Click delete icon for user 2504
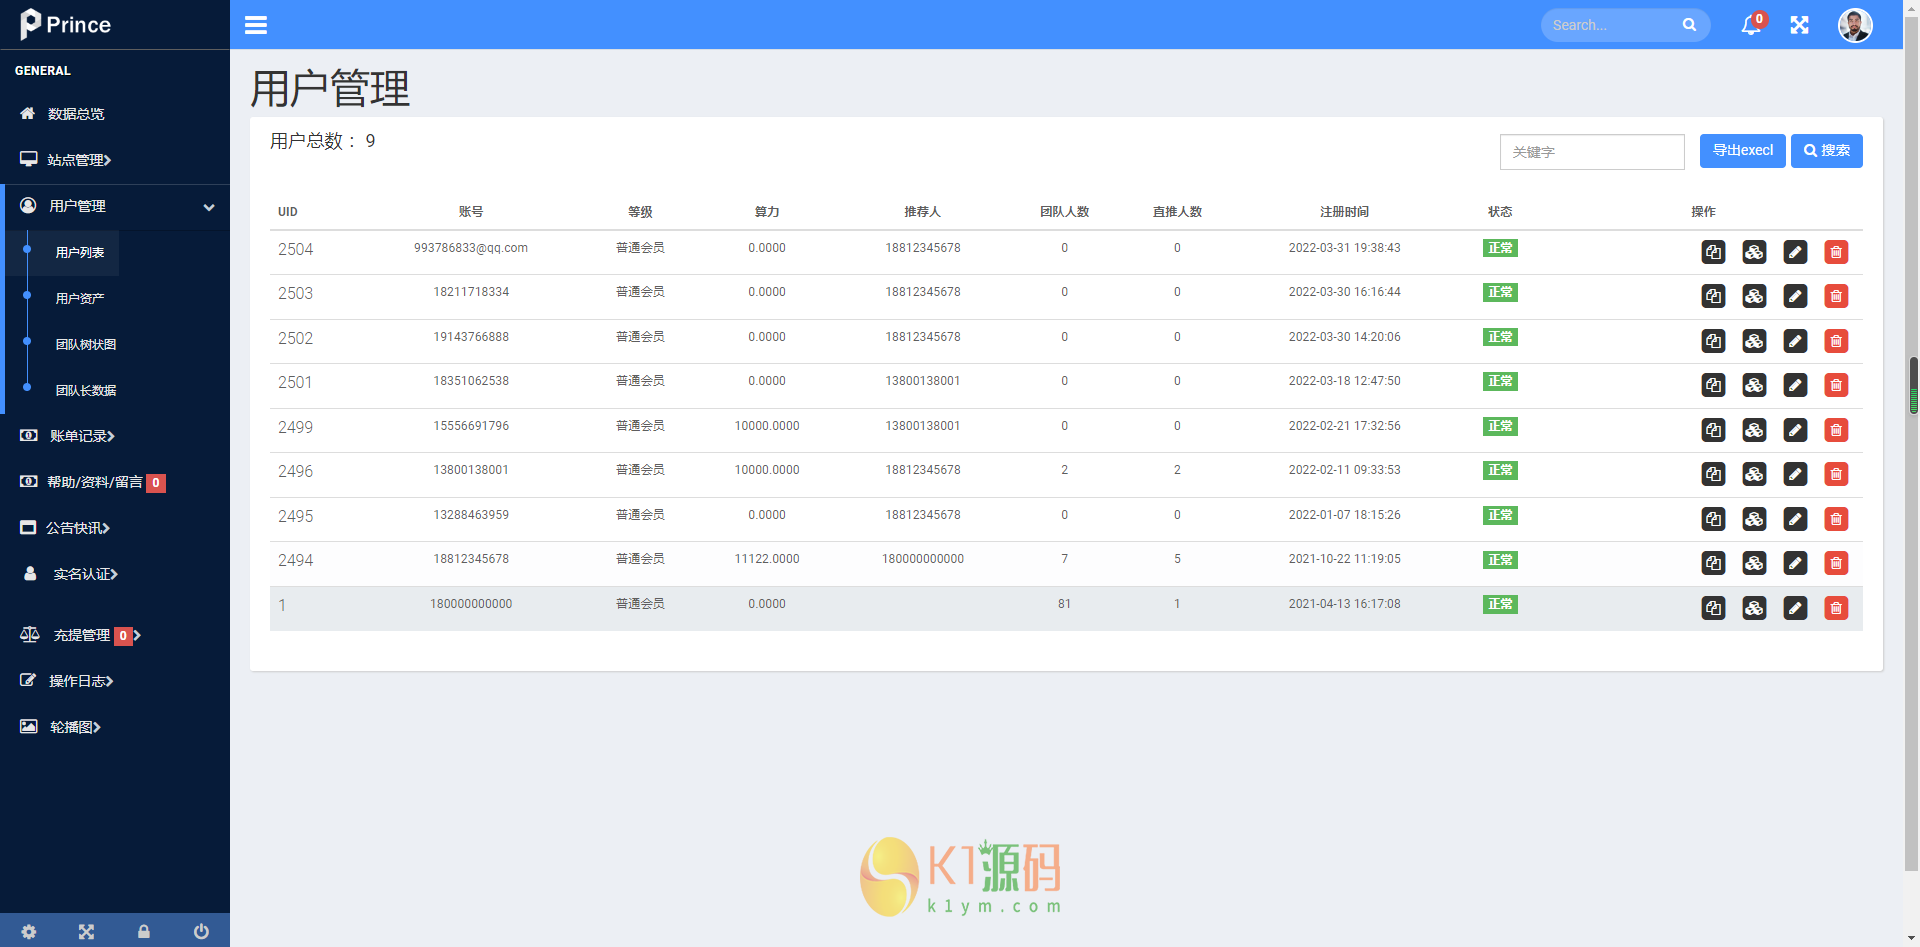 [1836, 252]
